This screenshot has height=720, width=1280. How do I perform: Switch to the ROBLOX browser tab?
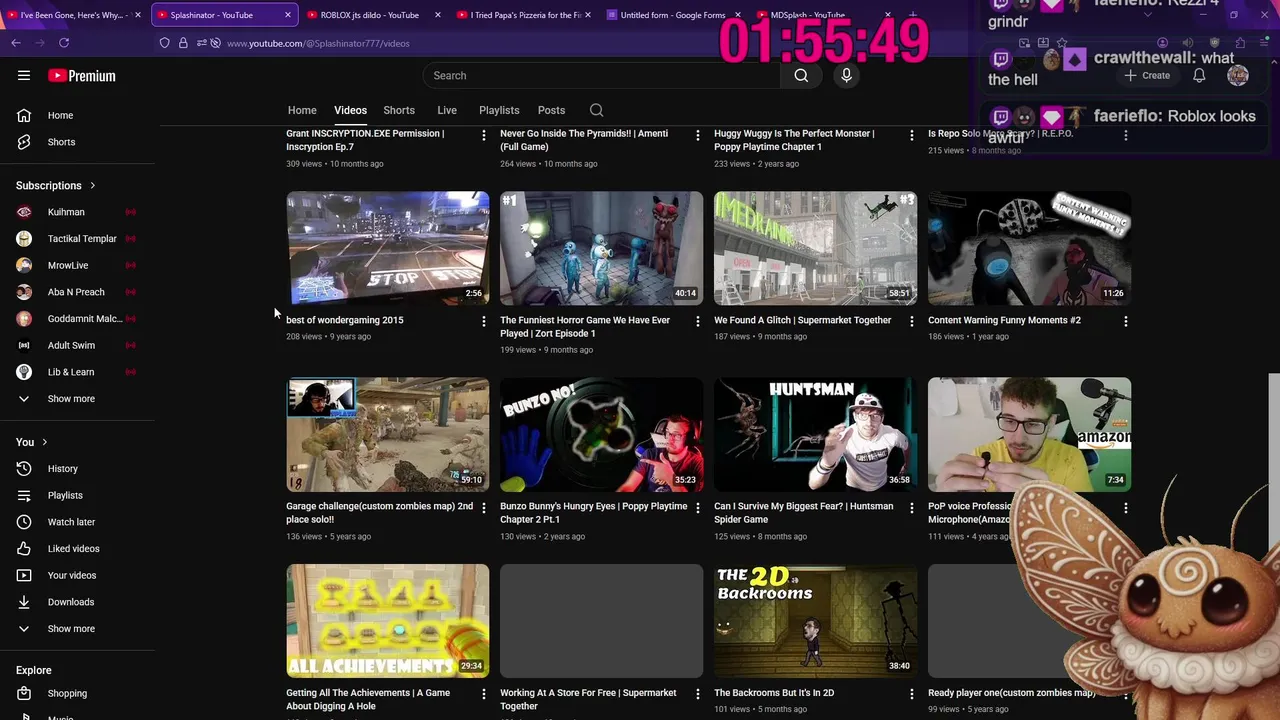[371, 15]
